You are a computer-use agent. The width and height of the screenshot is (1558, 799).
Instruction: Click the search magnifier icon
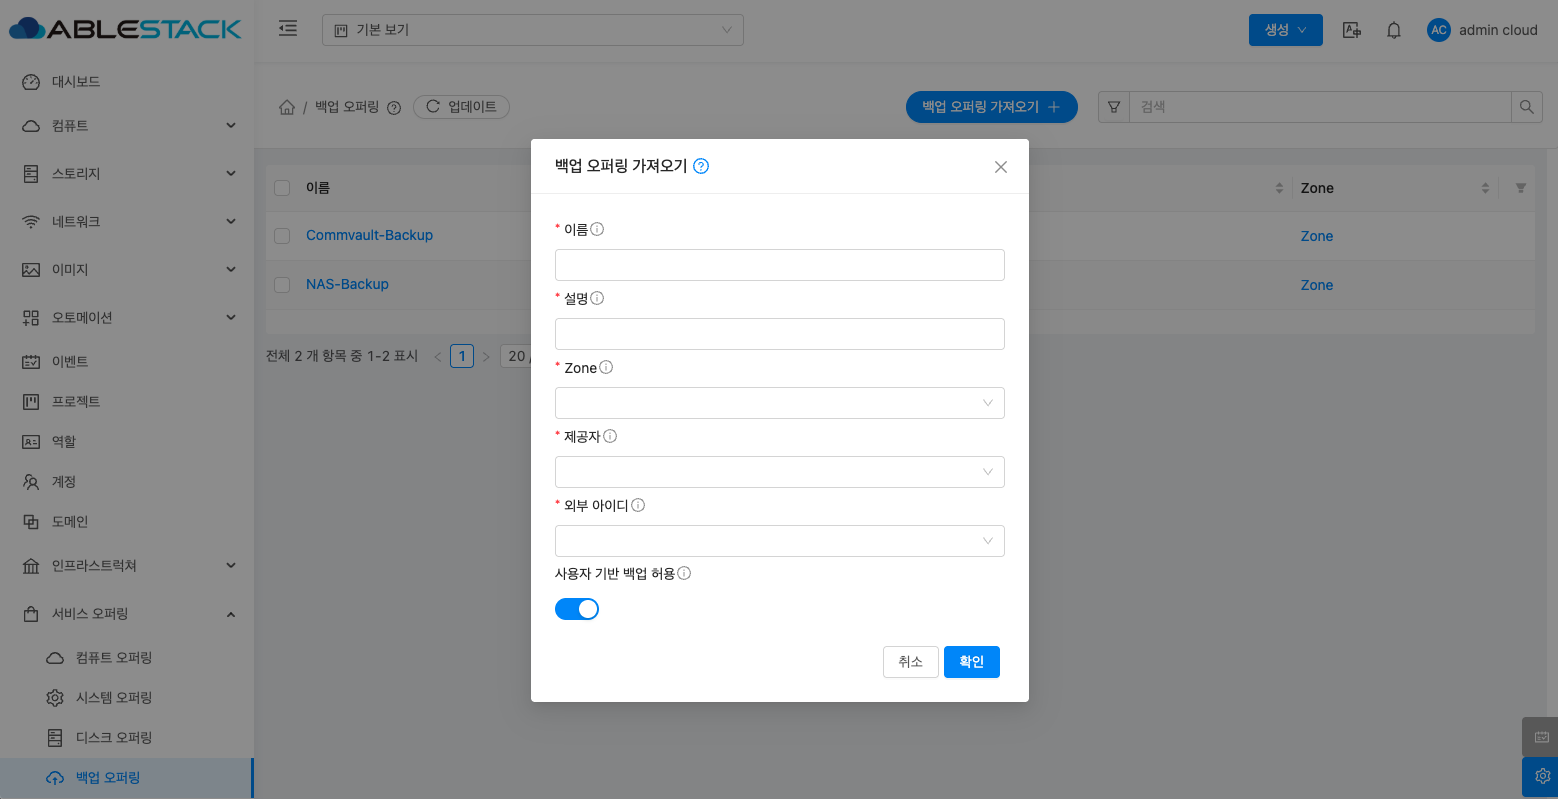[x=1525, y=107]
